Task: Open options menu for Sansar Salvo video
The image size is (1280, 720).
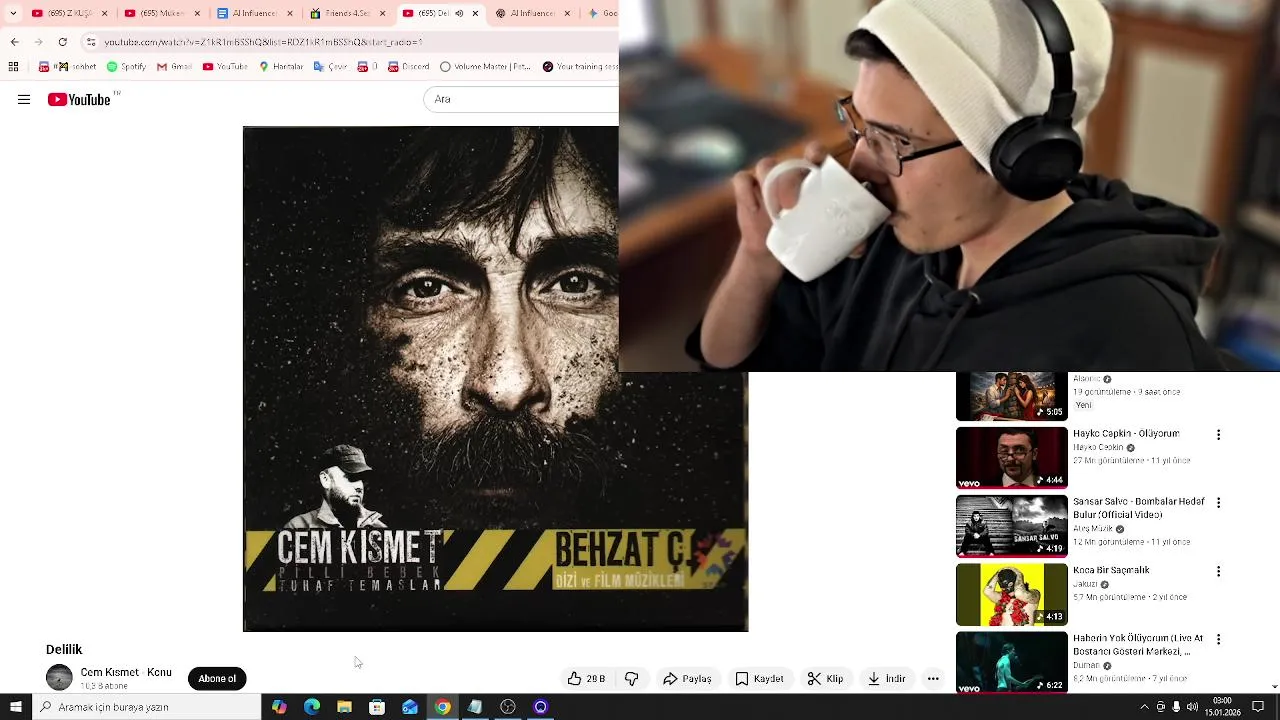Action: click(x=1218, y=503)
